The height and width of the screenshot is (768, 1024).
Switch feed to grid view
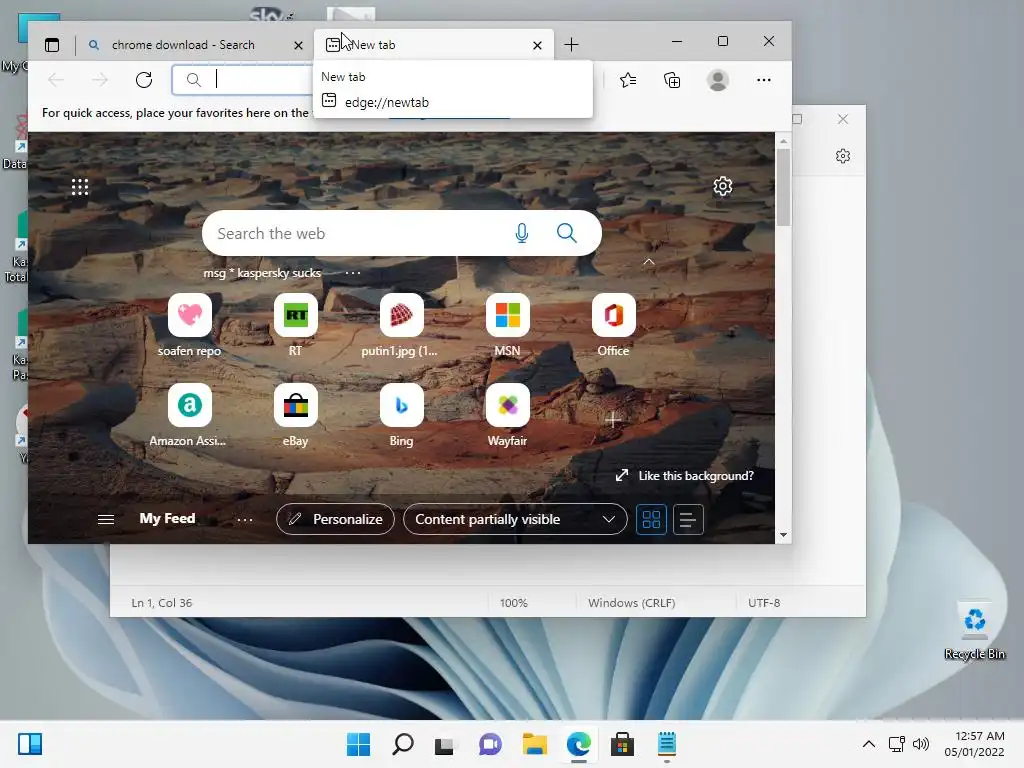pos(651,520)
